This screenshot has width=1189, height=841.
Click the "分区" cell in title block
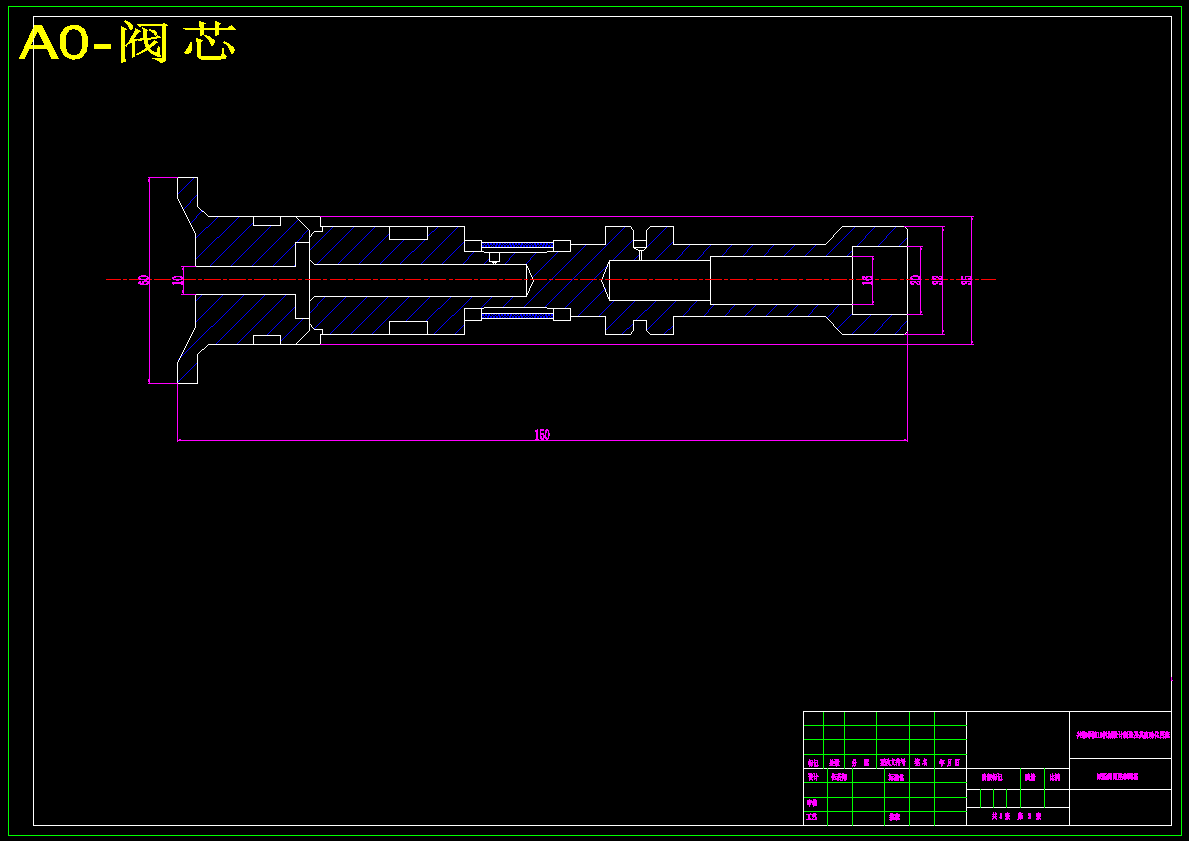(x=861, y=762)
